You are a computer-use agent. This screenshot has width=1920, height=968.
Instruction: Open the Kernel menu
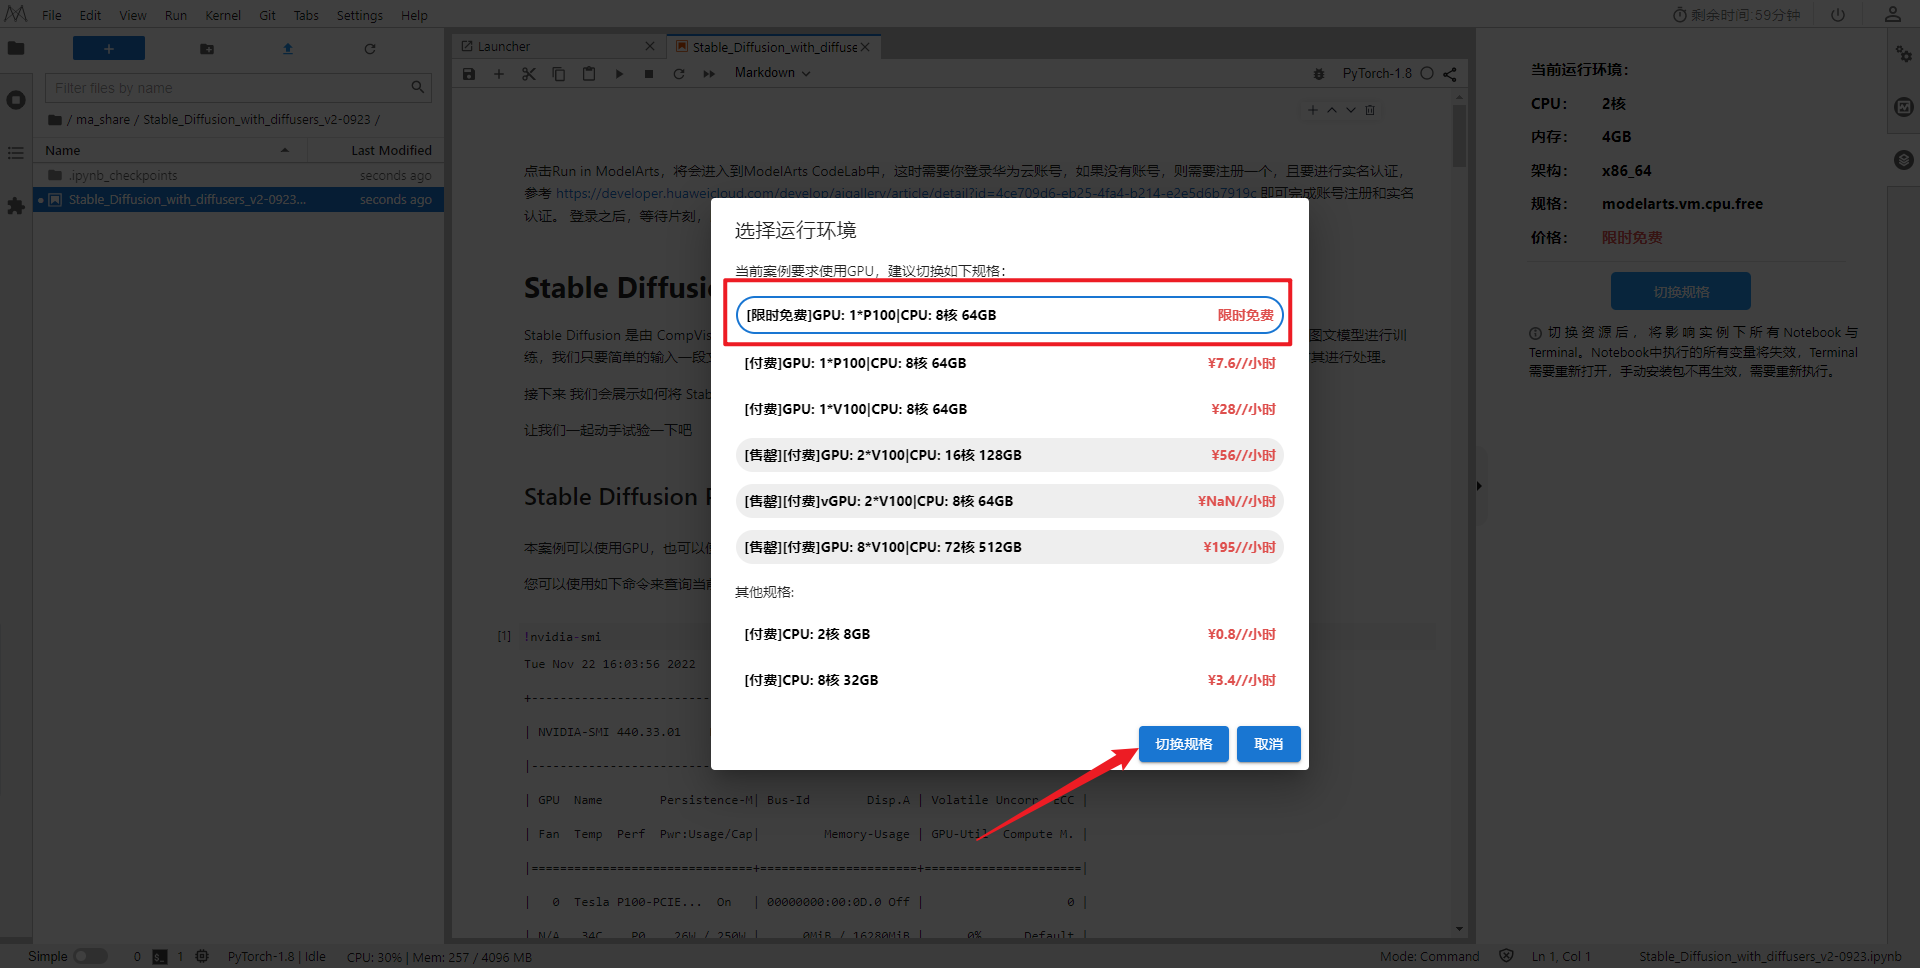click(223, 15)
